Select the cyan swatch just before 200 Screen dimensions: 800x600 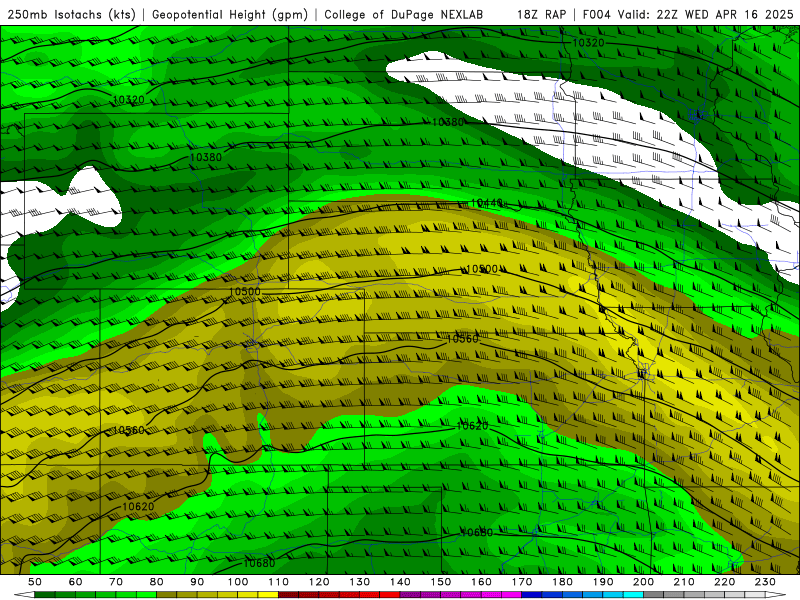point(634,595)
